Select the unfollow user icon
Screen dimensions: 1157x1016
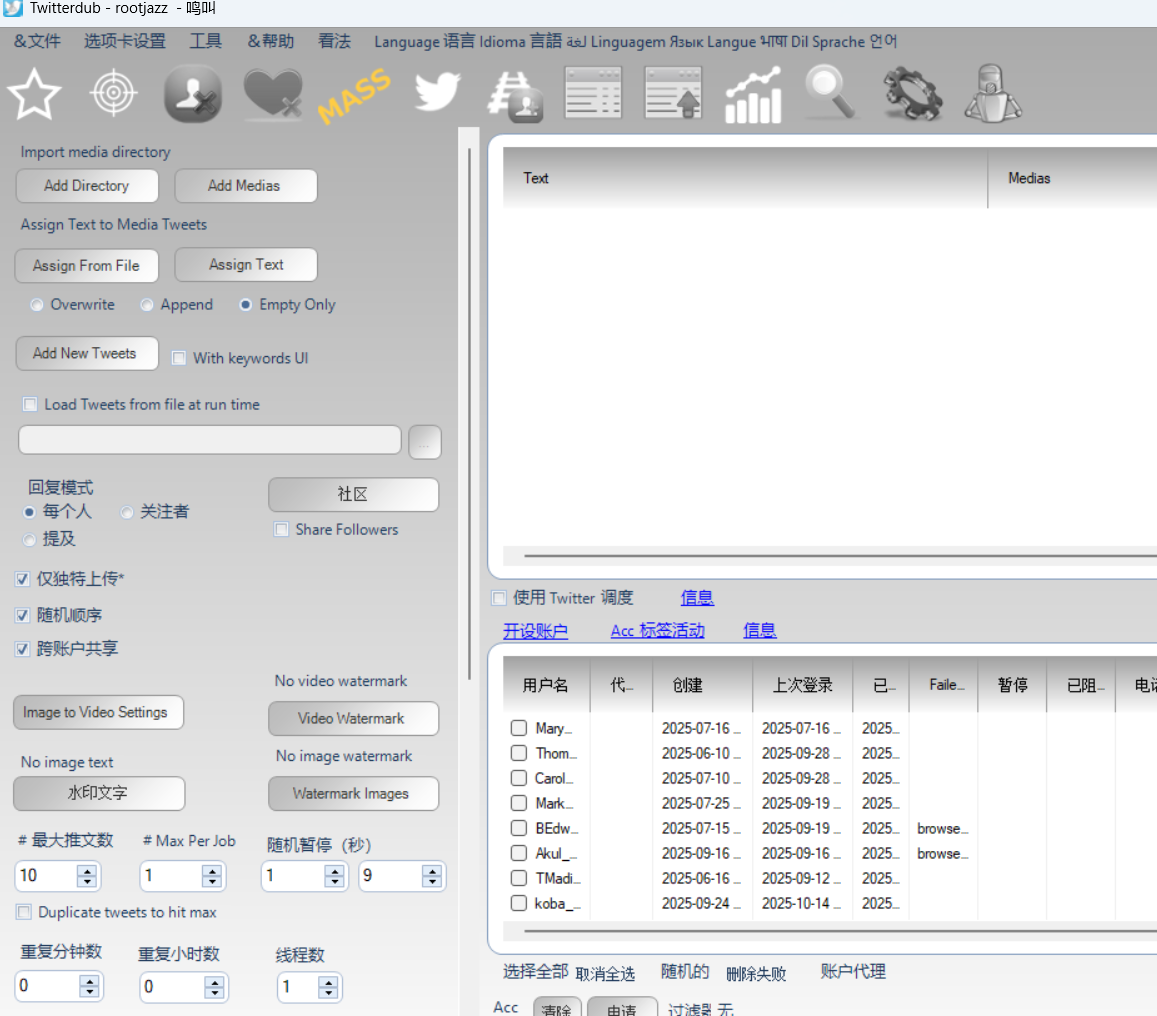[192, 94]
